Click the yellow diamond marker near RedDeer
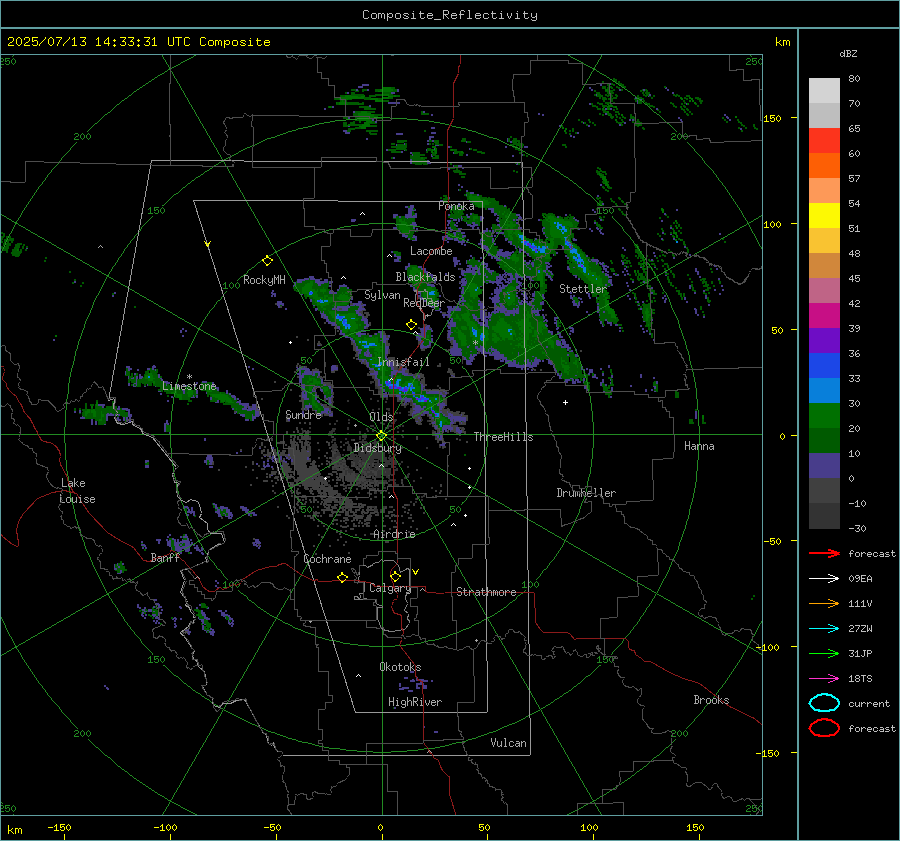The width and height of the screenshot is (900, 841). pos(412,325)
